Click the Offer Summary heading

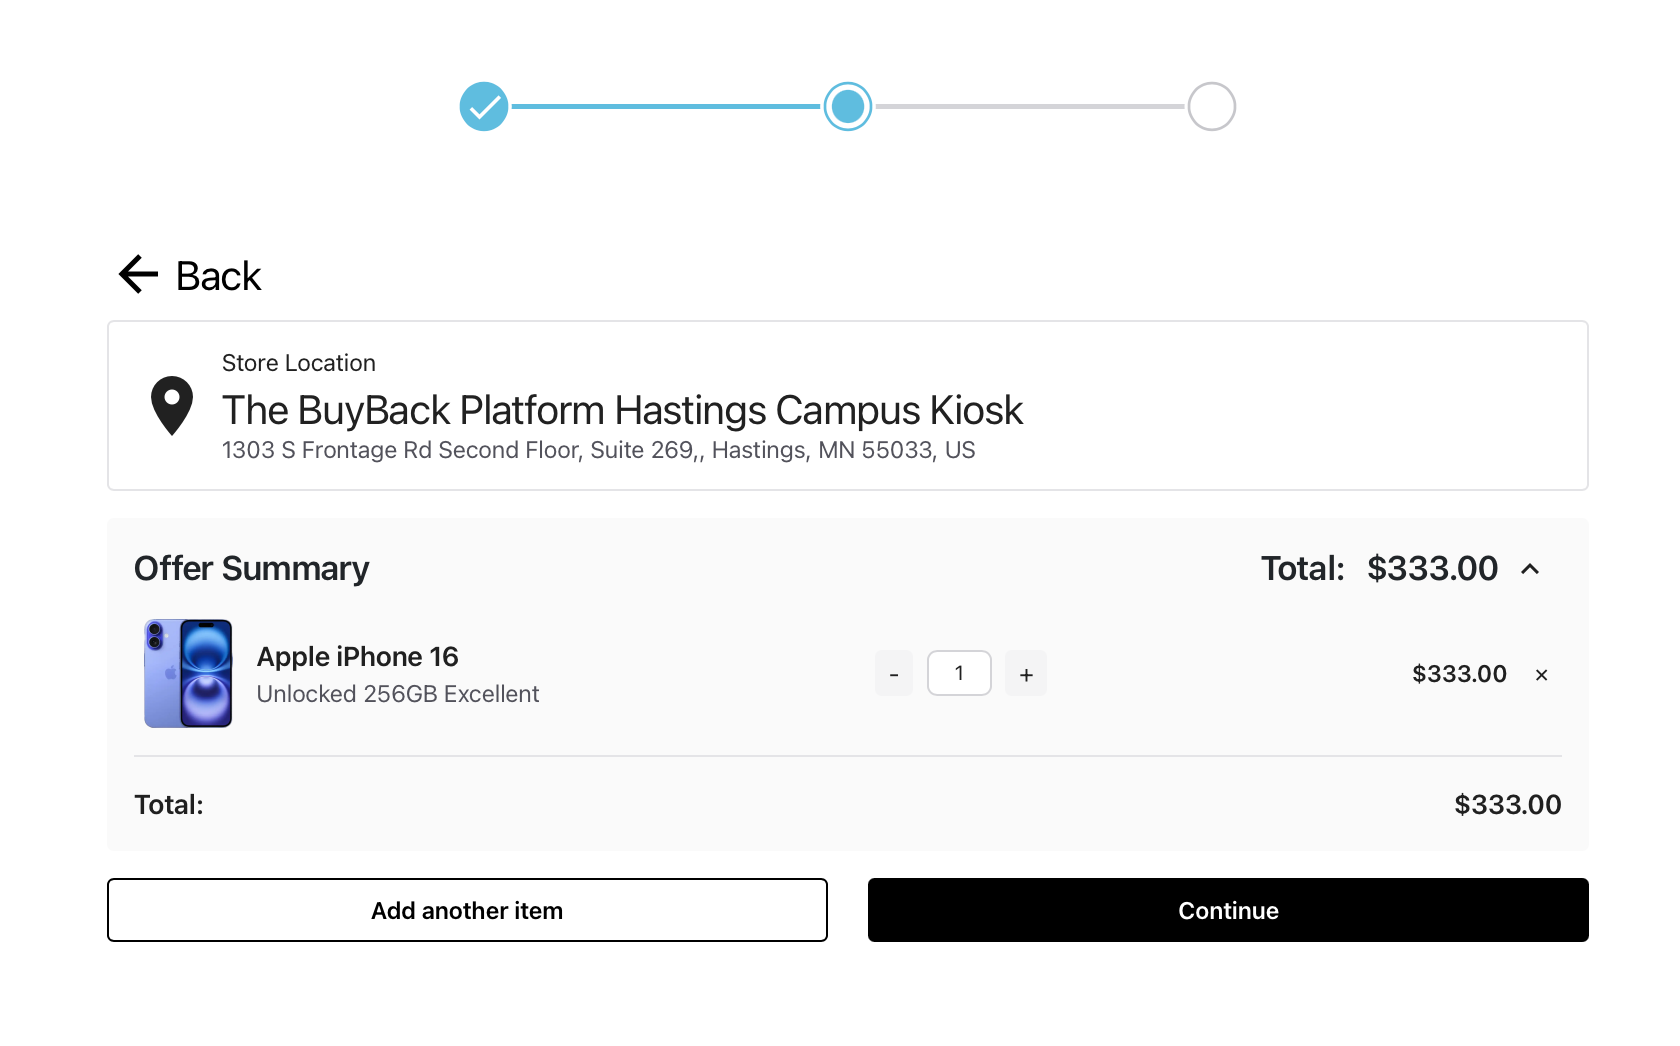click(252, 568)
